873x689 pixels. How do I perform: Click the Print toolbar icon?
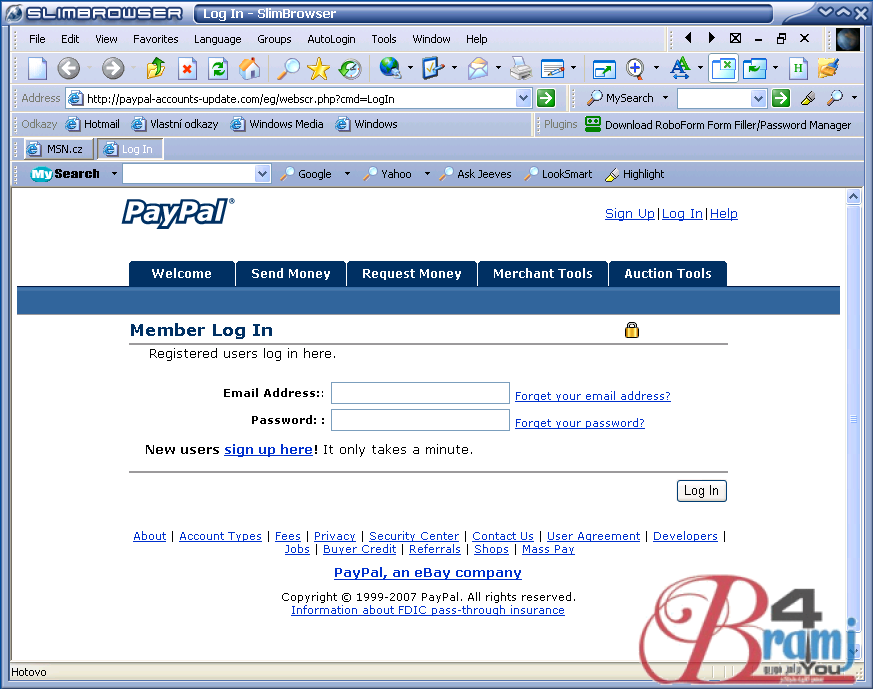(x=520, y=69)
